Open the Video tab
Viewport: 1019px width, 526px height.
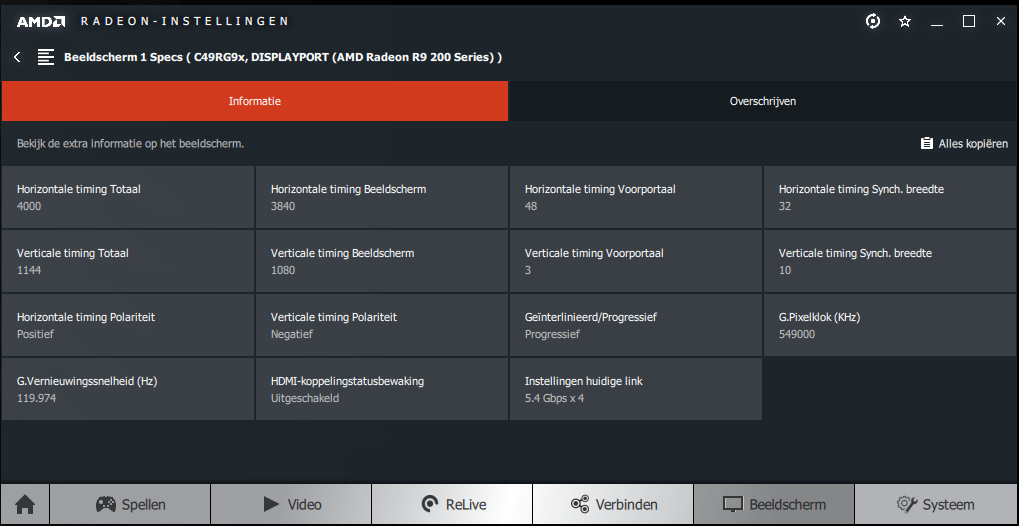[x=291, y=504]
